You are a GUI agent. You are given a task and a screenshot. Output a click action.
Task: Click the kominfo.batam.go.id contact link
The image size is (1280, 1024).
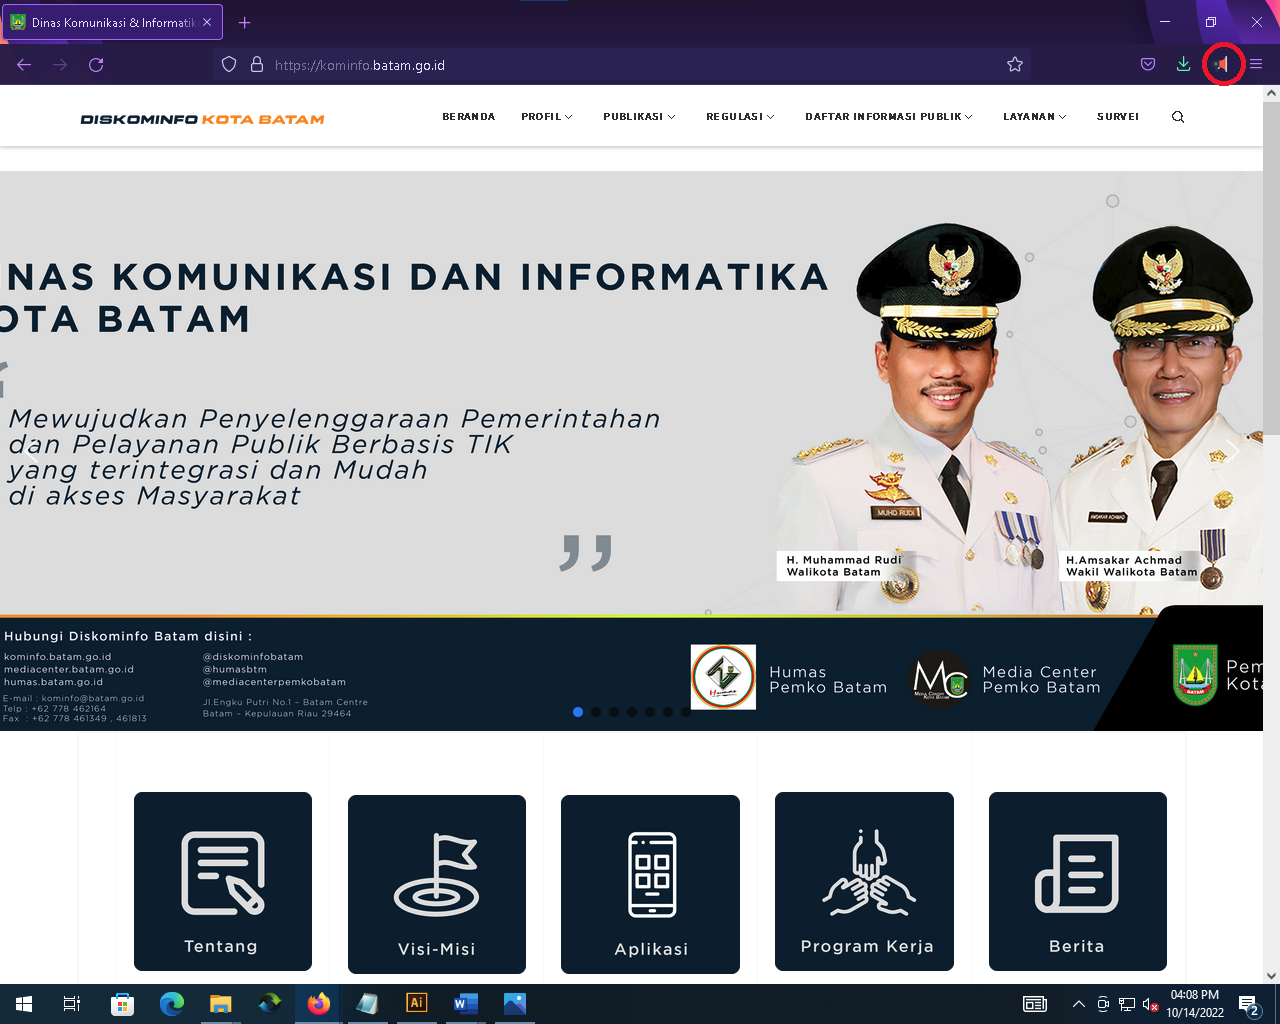58,657
